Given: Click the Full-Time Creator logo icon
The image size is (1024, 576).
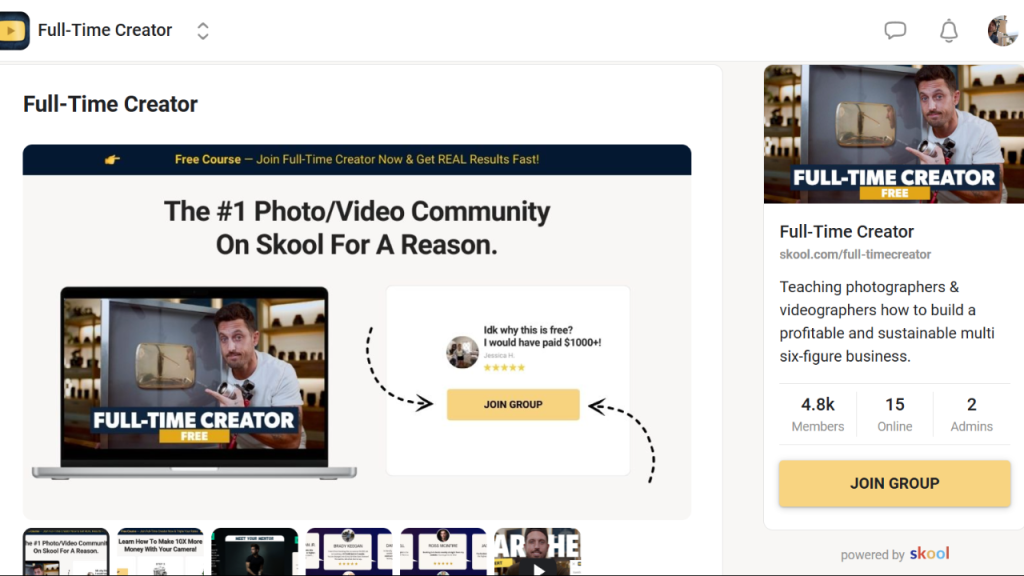Looking at the screenshot, I should click(13, 31).
